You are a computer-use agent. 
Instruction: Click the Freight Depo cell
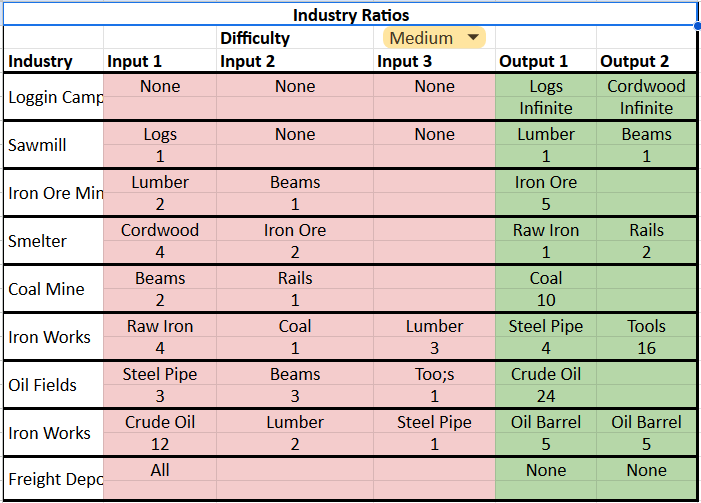pyautogui.click(x=52, y=480)
